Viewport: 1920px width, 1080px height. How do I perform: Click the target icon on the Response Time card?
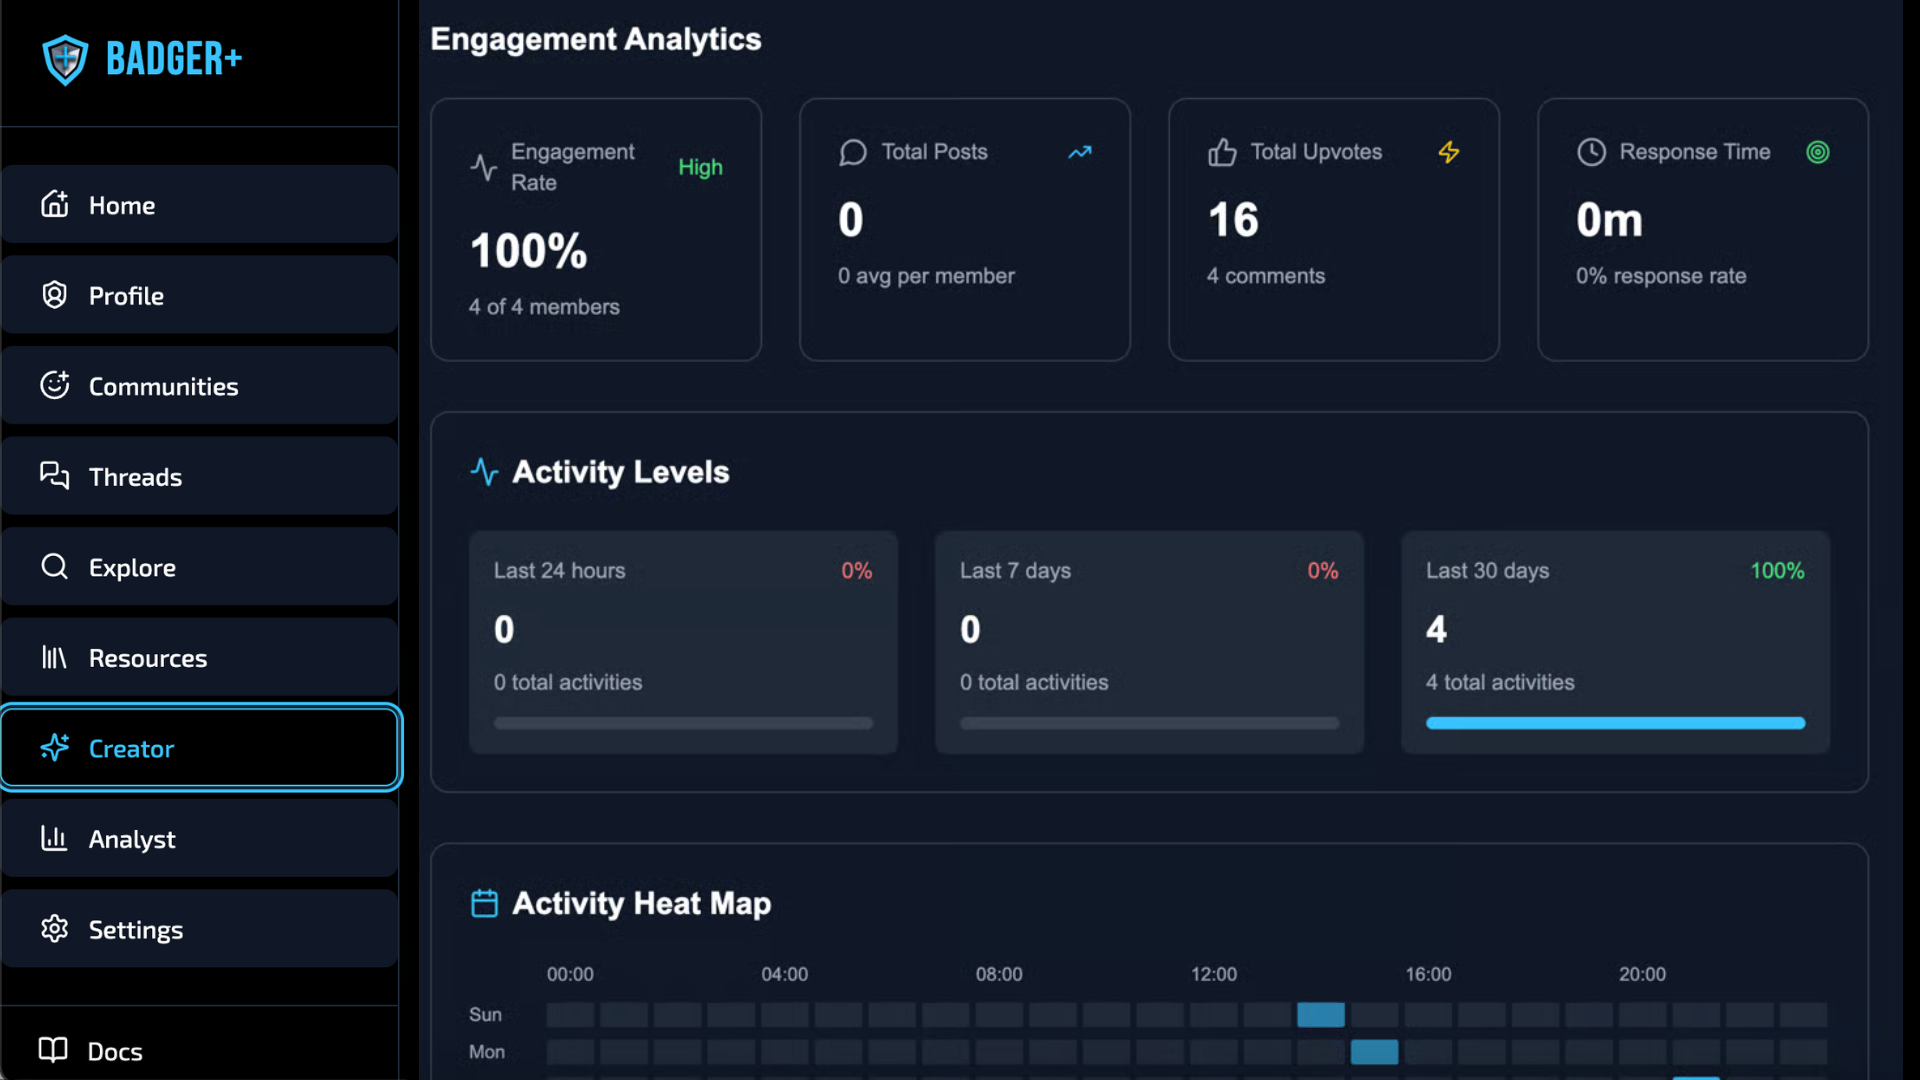1818,152
